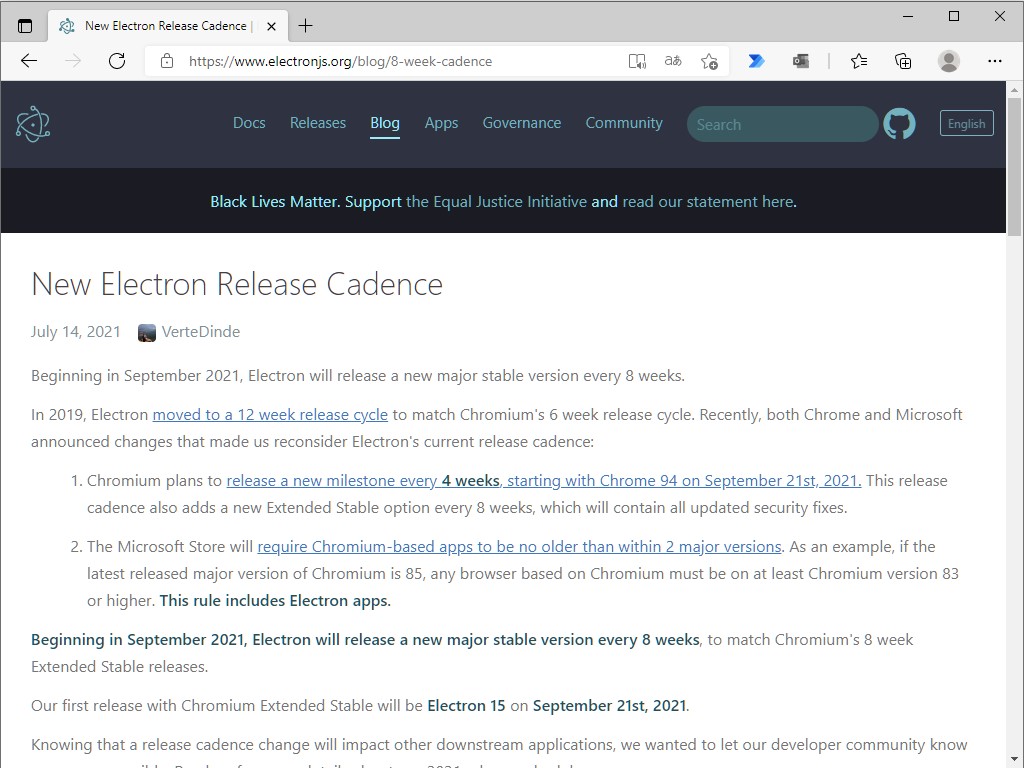Screen dimensions: 1024x768
Task: Click the bold 'Electron 15' text
Action: (x=466, y=706)
